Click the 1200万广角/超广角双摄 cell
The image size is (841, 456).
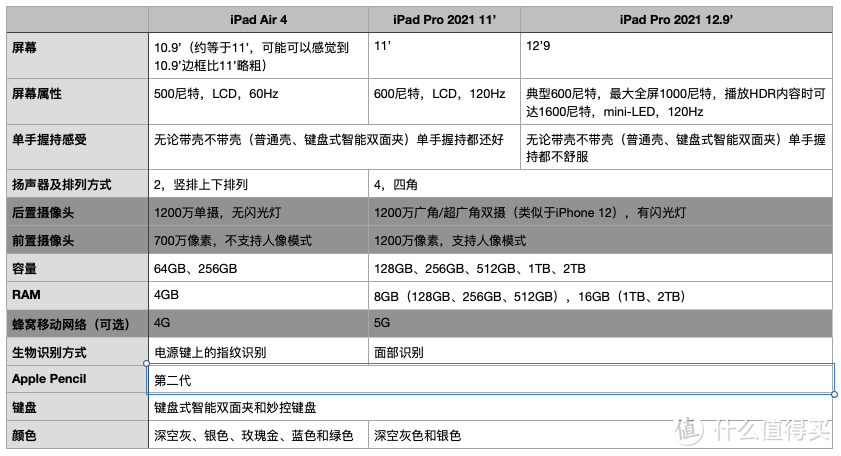[601, 212]
